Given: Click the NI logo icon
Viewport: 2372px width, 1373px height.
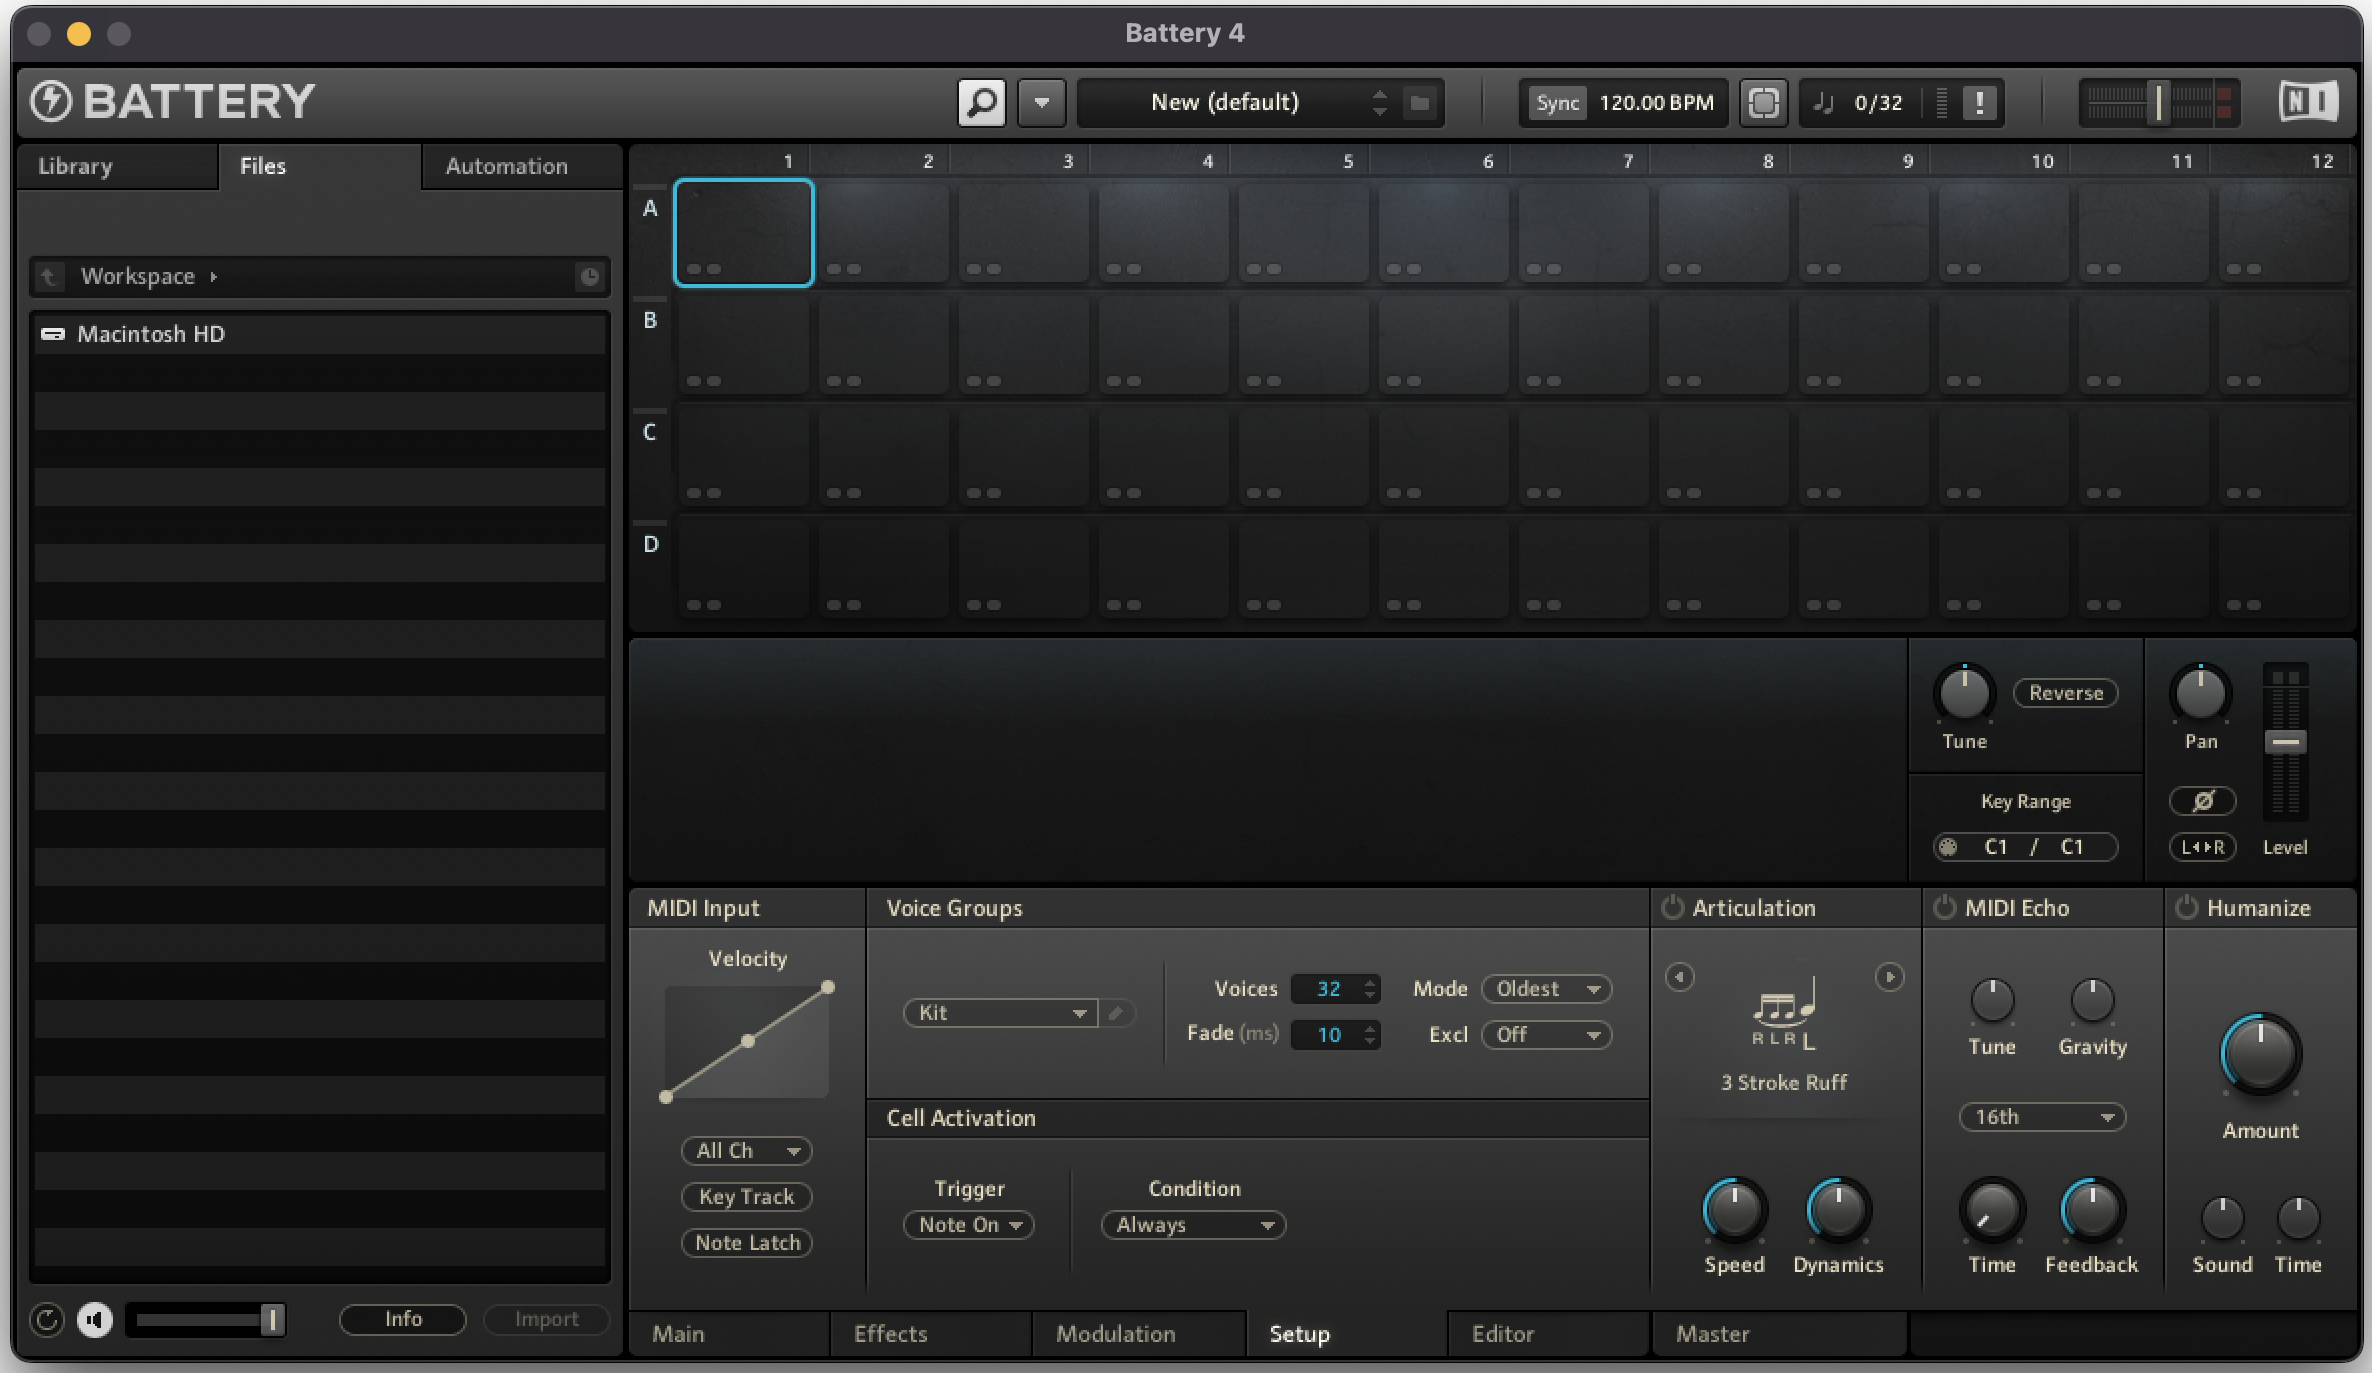Looking at the screenshot, I should tap(2307, 102).
